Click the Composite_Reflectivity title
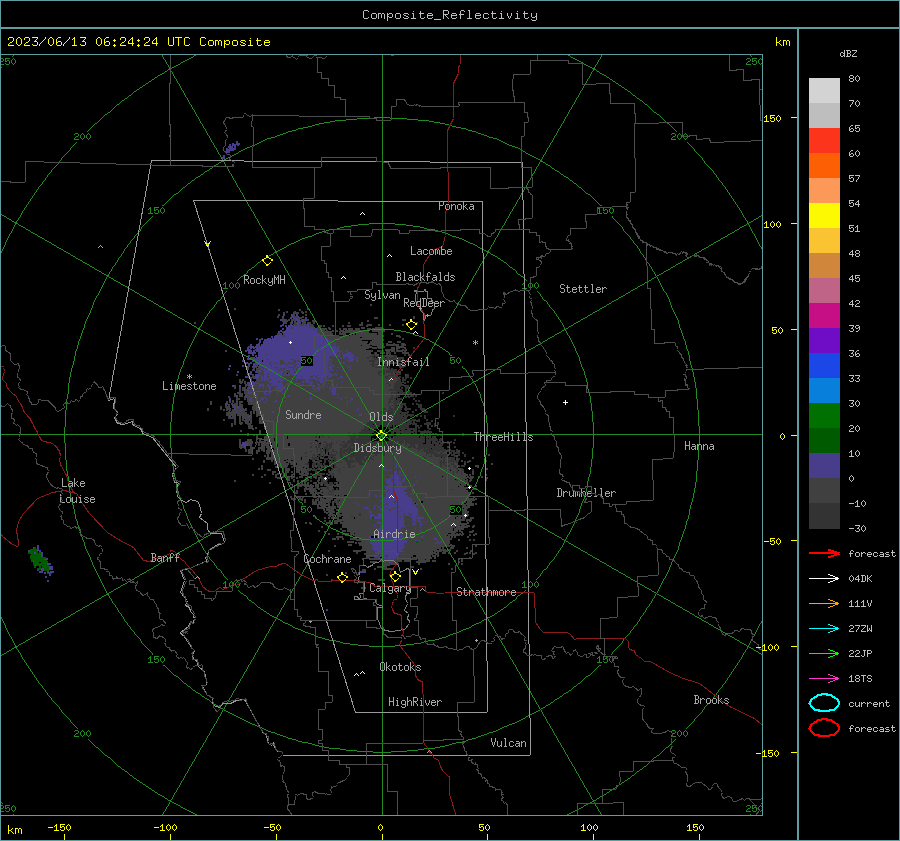 tap(450, 15)
